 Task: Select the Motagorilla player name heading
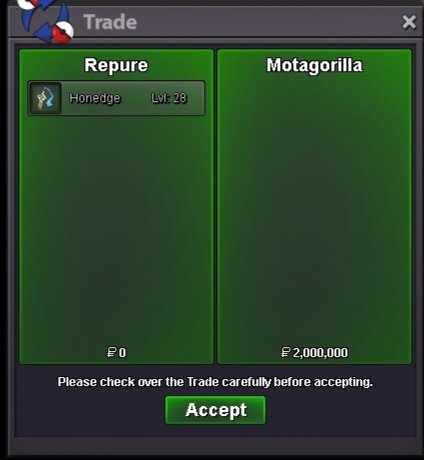click(x=314, y=65)
